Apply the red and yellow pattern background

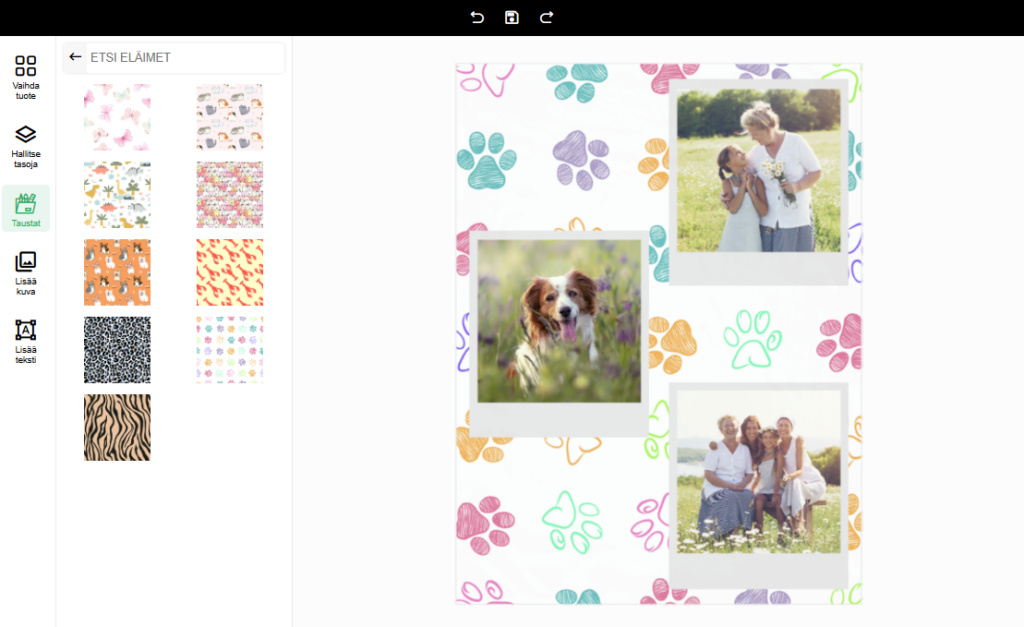click(x=230, y=272)
